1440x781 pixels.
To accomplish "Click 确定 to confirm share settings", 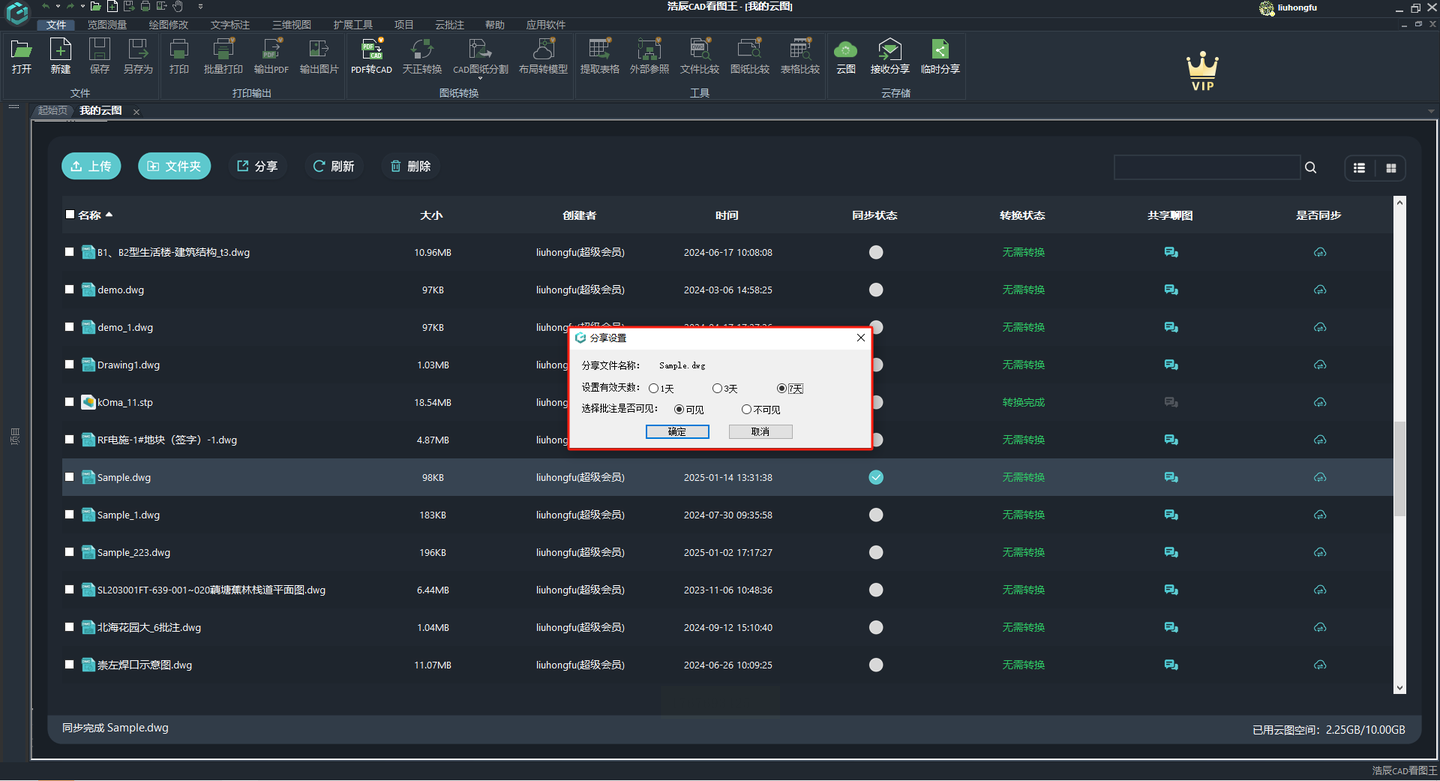I will (x=677, y=432).
